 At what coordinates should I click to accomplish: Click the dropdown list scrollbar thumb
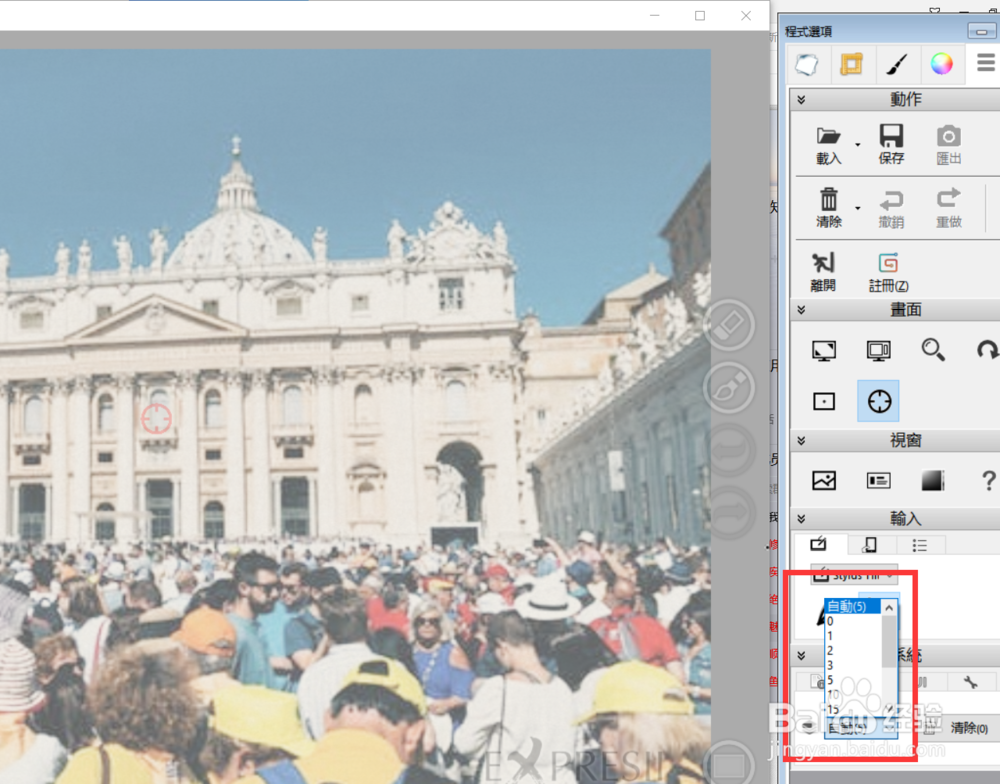[x=889, y=641]
